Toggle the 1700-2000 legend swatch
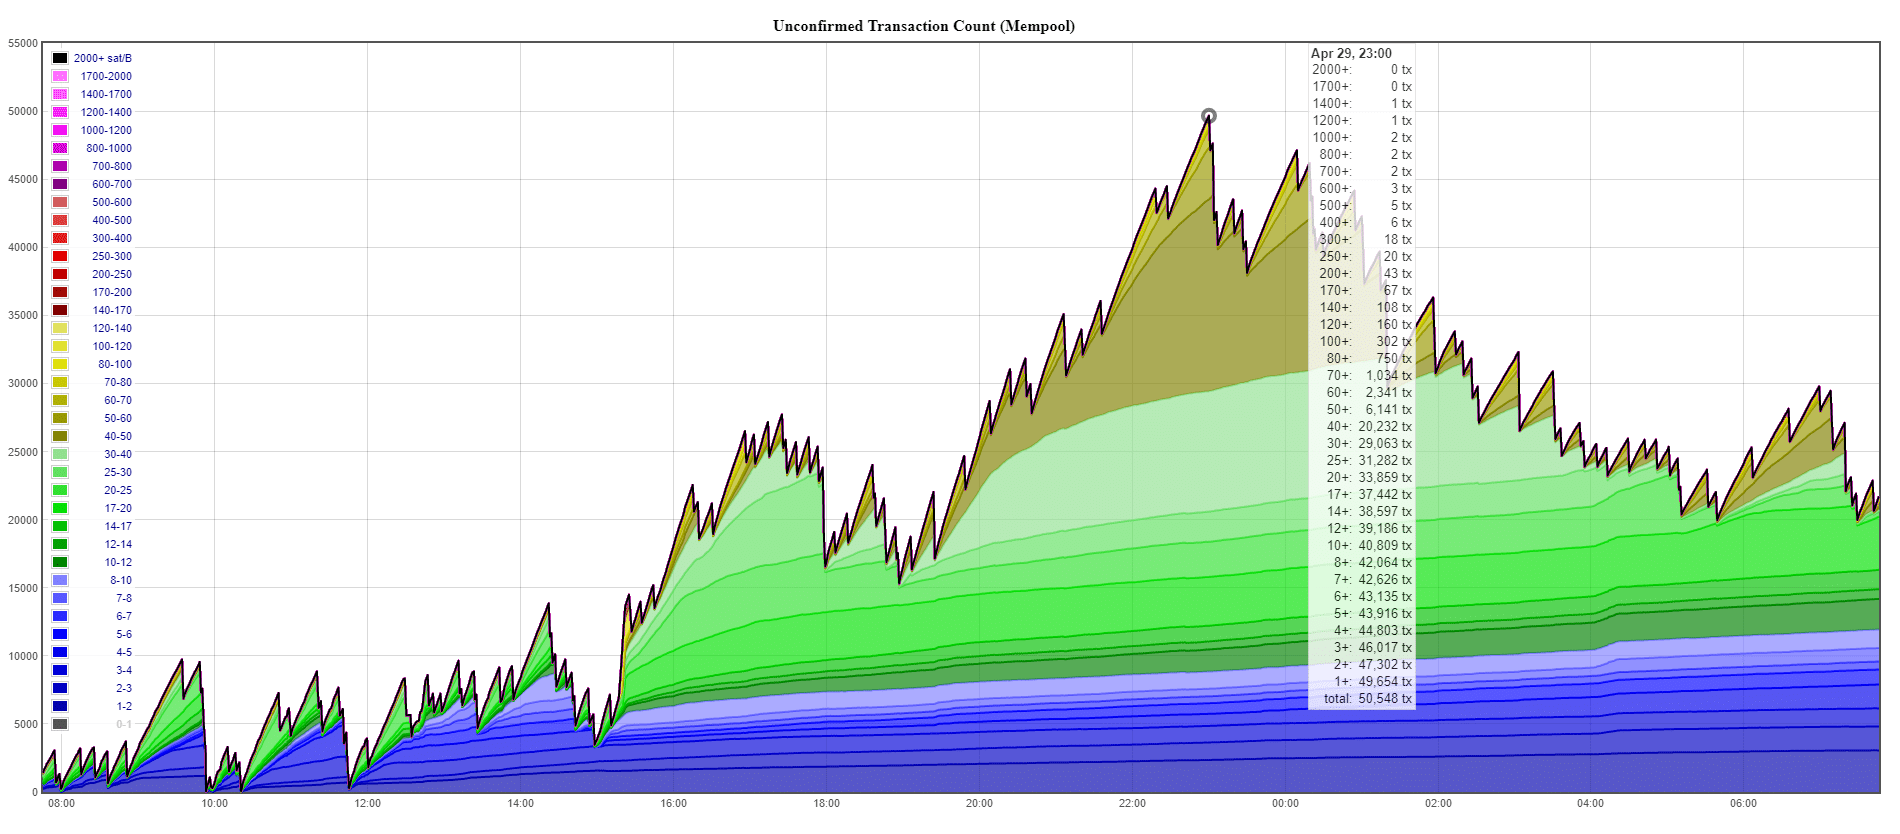 click(x=60, y=76)
